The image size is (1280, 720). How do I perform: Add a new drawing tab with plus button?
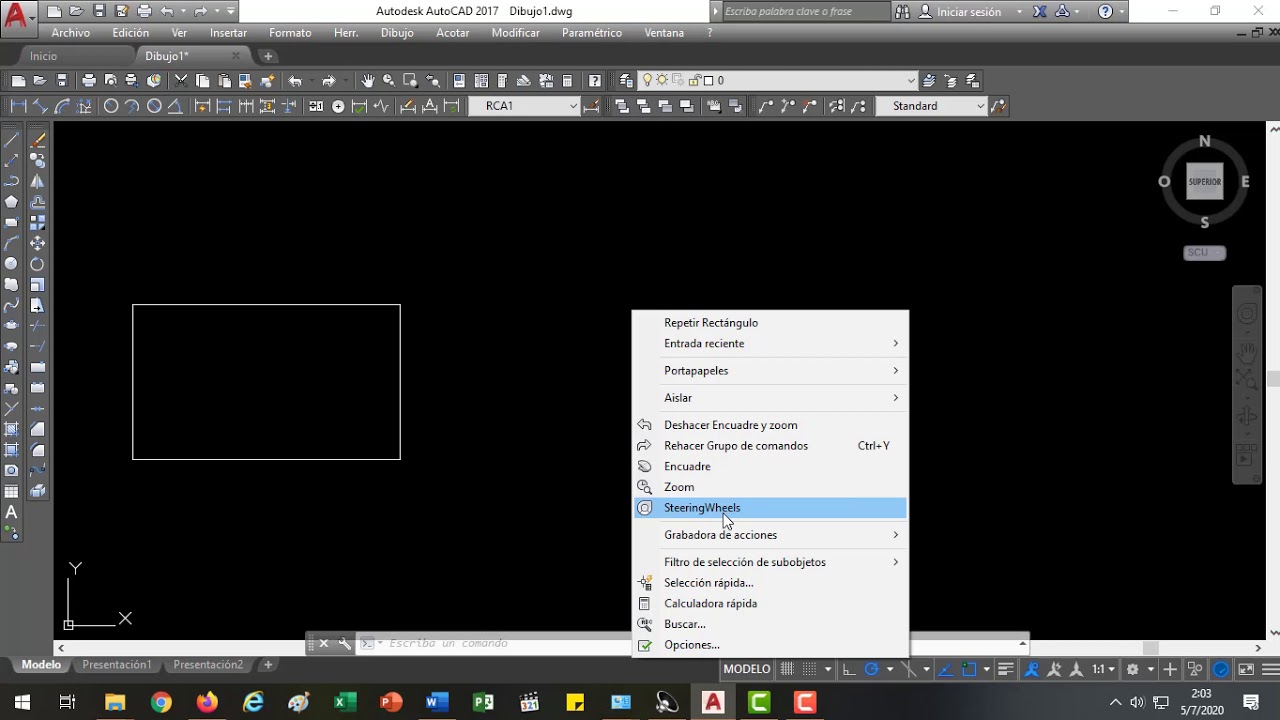click(268, 56)
